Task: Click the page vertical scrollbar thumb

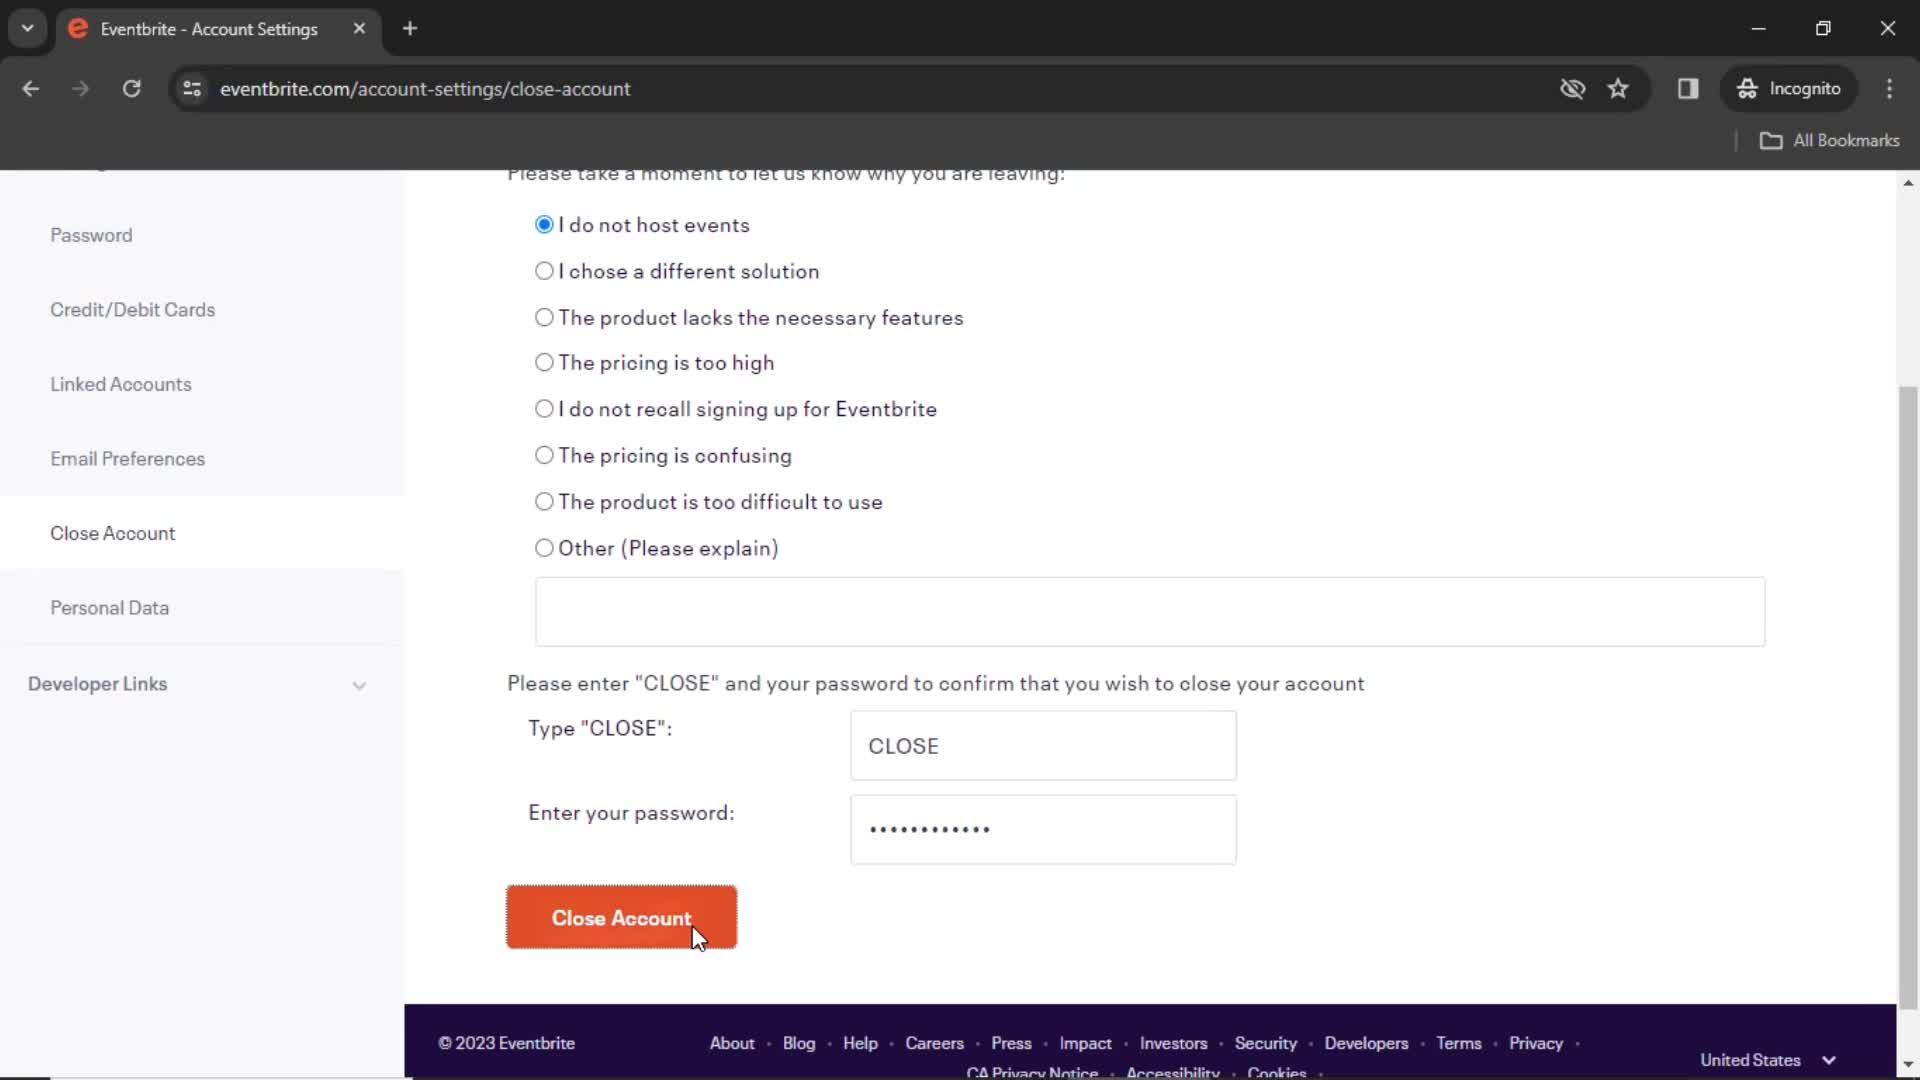Action: (x=1908, y=698)
